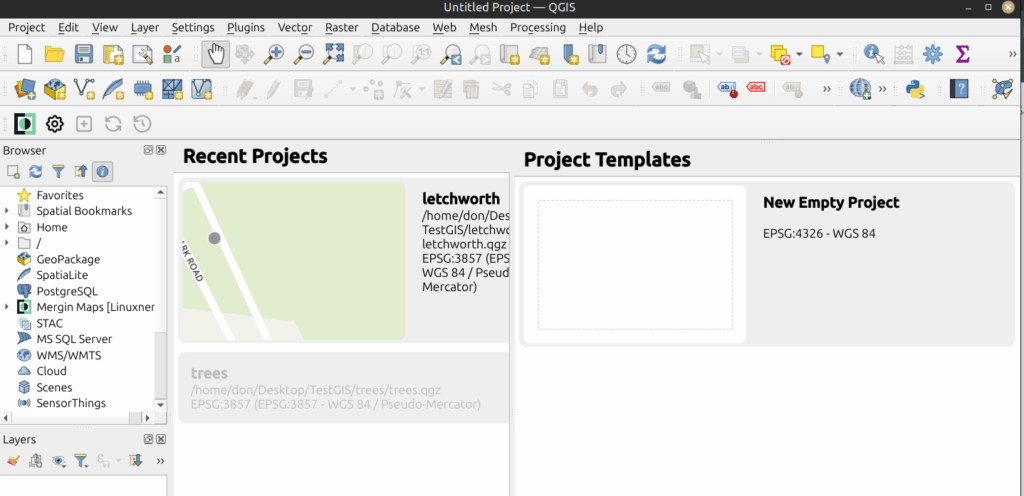Open the Project menu
Viewport: 1024px width, 496px height.
27,27
